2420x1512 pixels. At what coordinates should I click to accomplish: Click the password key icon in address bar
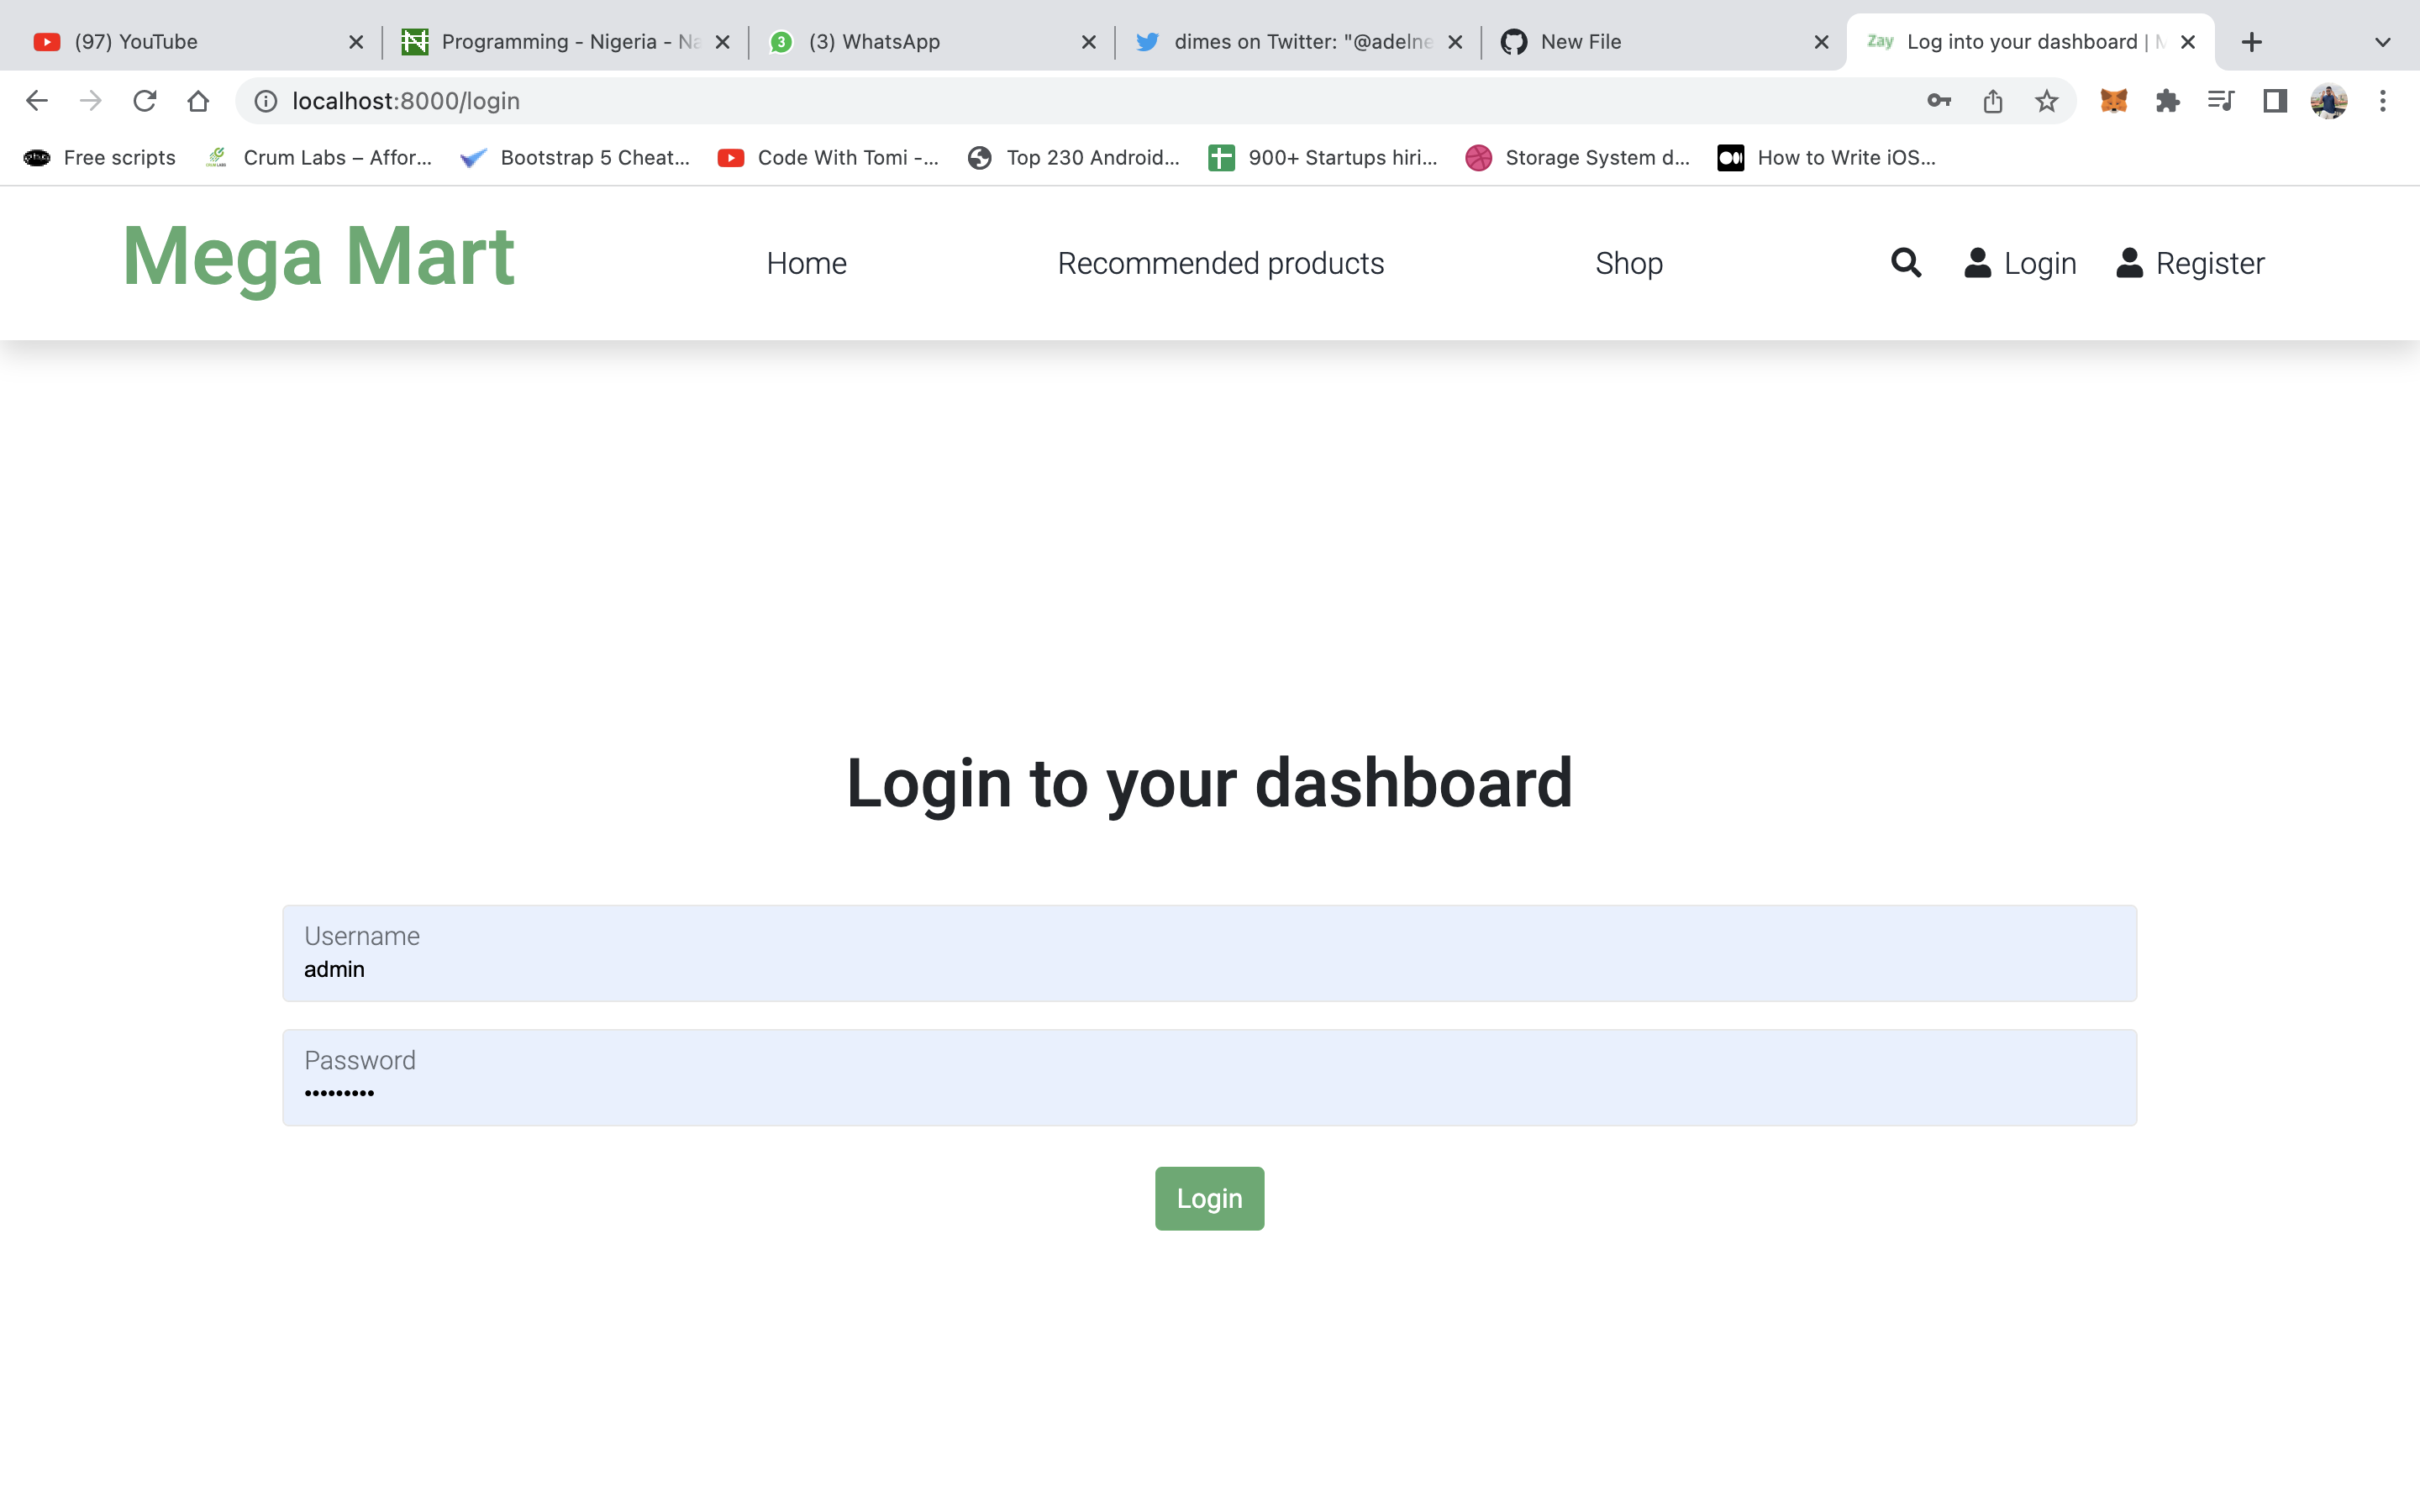(x=1938, y=100)
